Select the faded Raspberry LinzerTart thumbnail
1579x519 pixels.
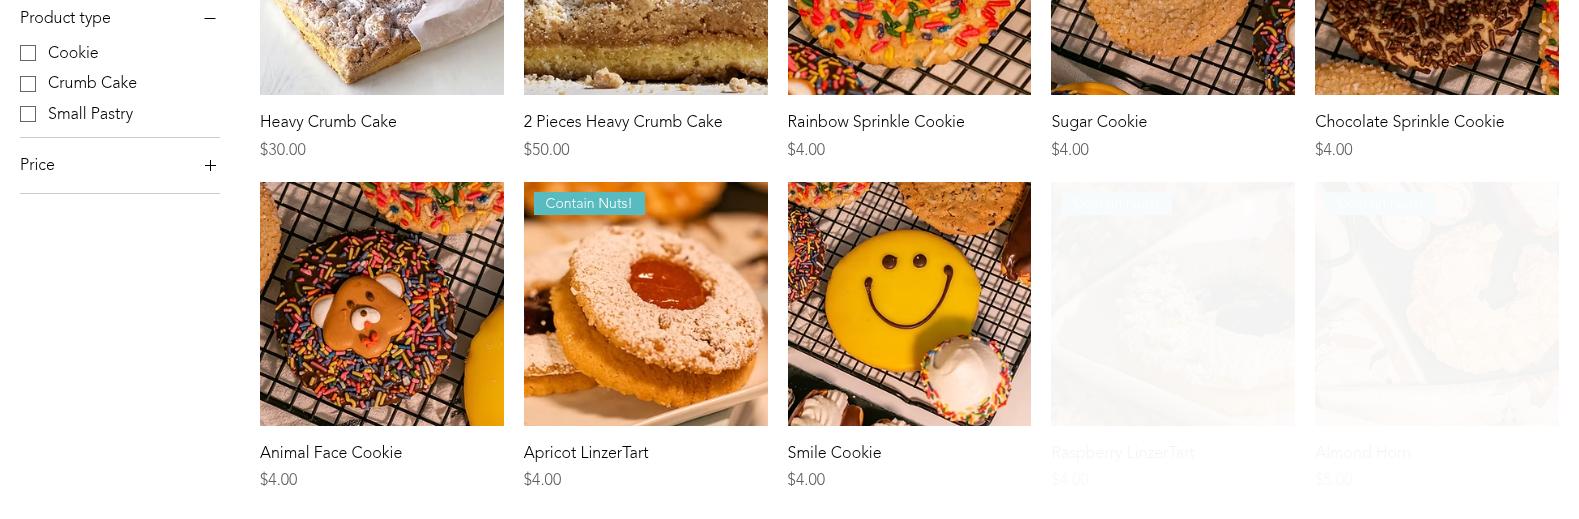[x=1173, y=304]
